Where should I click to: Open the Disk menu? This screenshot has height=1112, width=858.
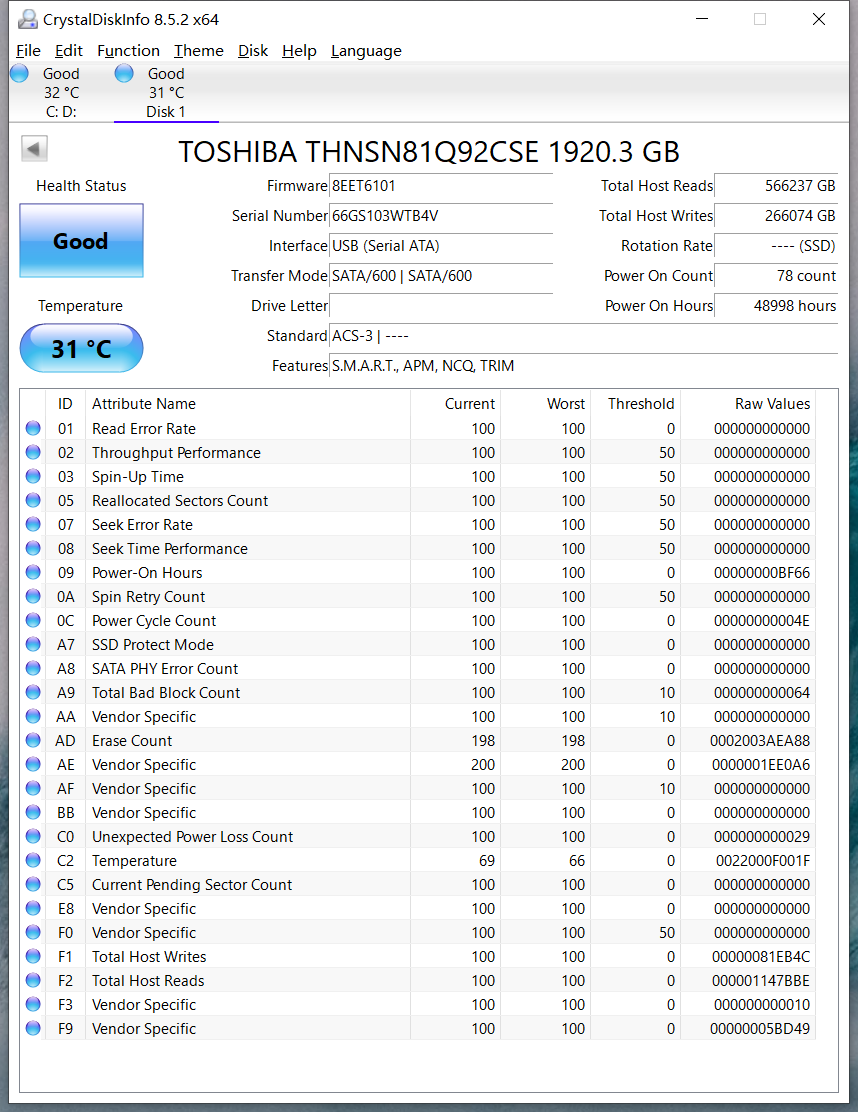(253, 51)
